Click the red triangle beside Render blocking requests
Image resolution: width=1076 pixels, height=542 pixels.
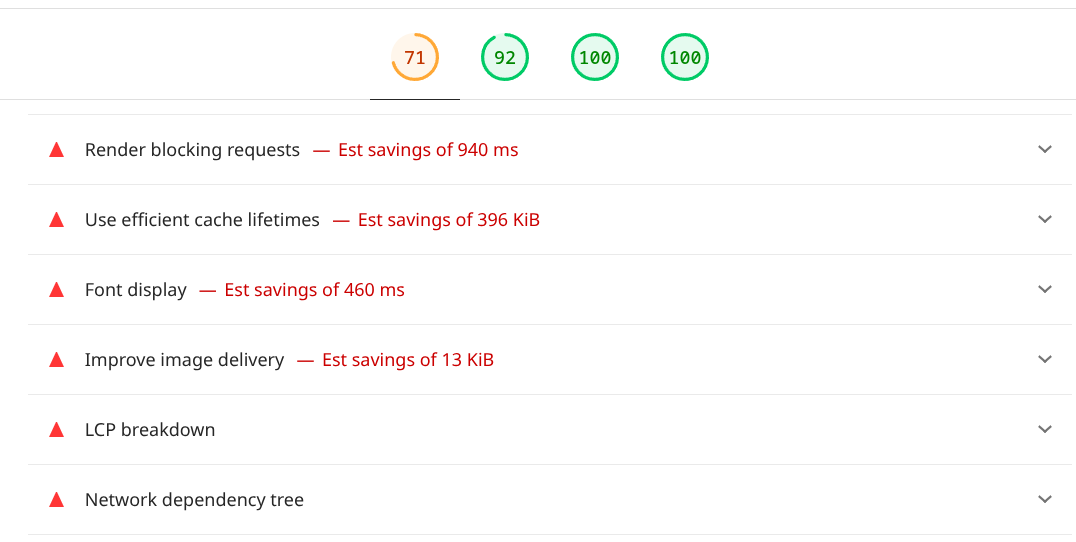[x=57, y=150]
